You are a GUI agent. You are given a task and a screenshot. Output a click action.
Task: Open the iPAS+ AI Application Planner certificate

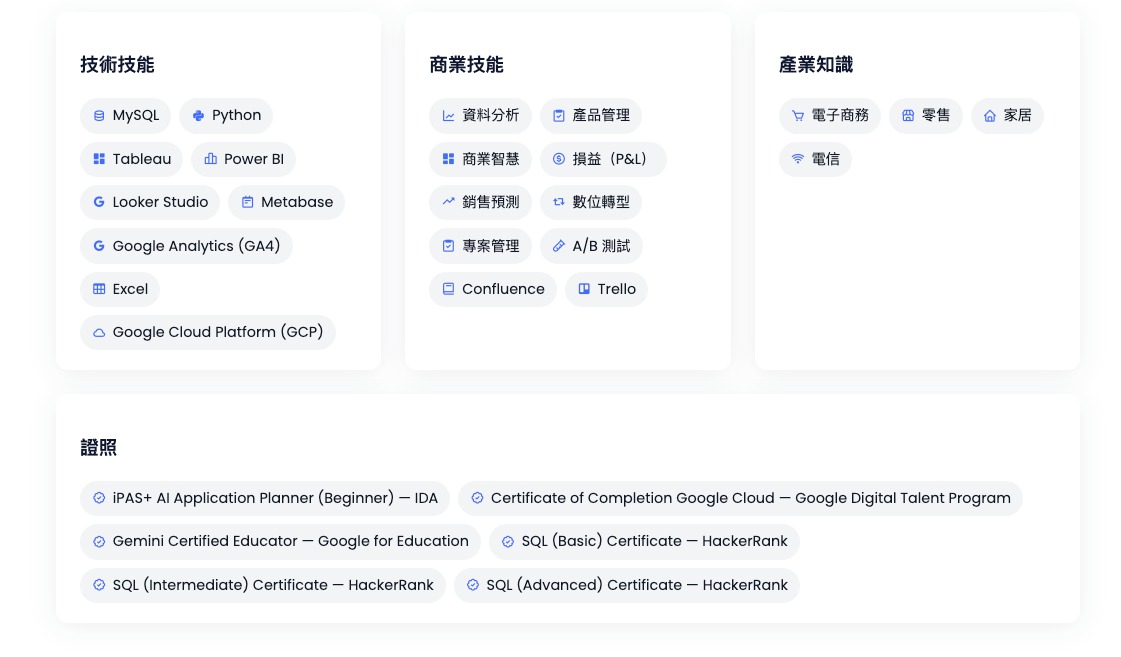(265, 498)
